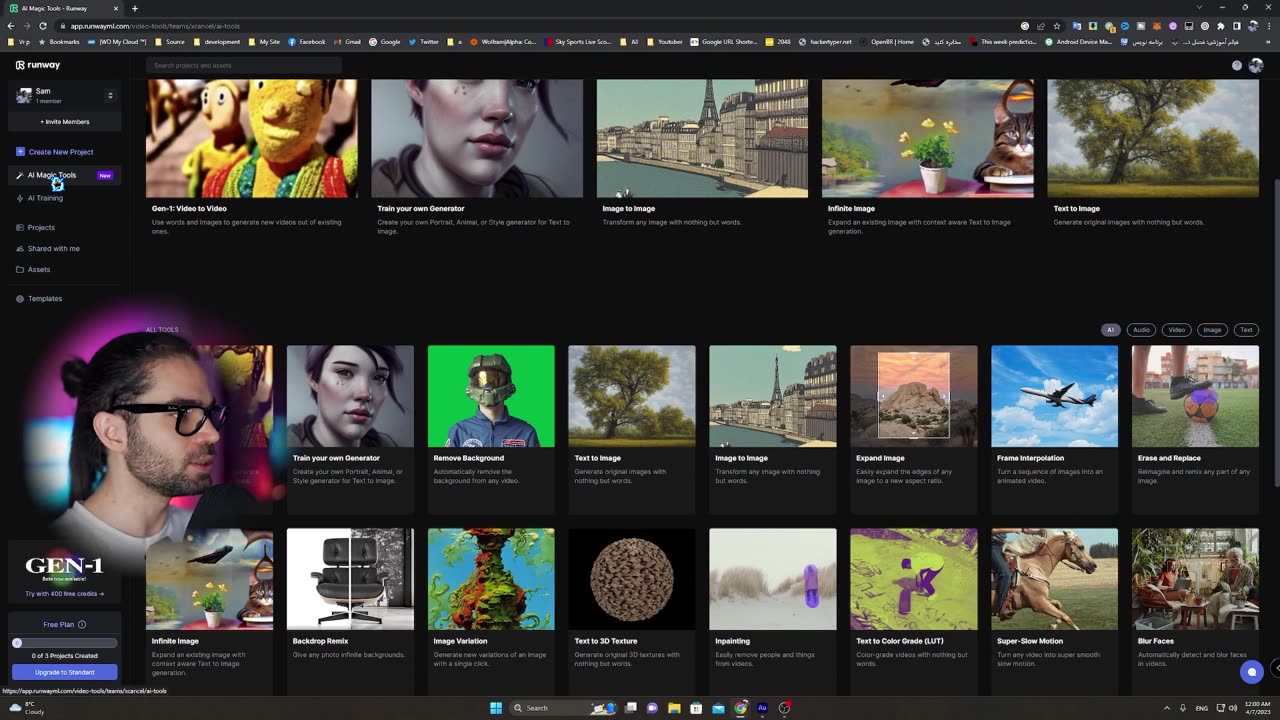
Task: Click the projects created progress bar
Action: pyautogui.click(x=65, y=642)
